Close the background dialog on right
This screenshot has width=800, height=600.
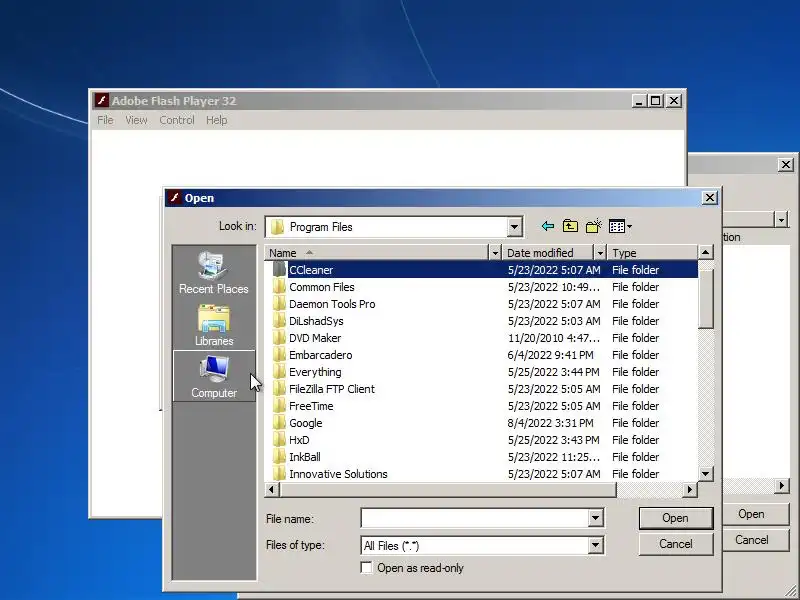pyautogui.click(x=786, y=164)
